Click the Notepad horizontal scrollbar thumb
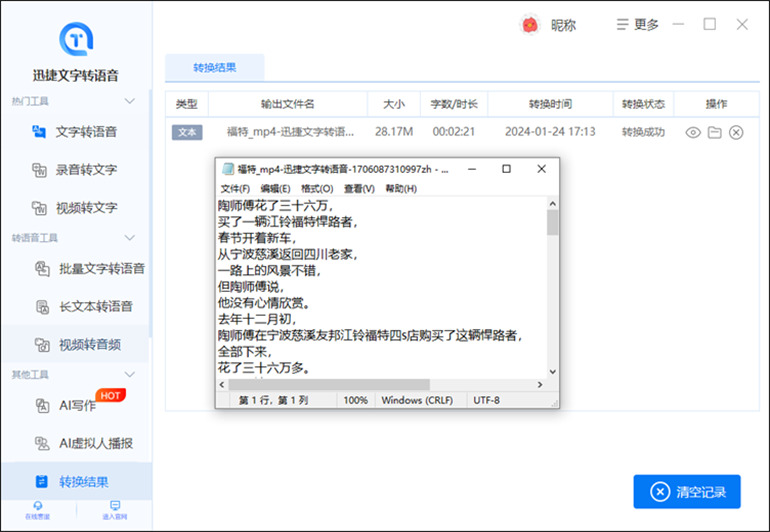The width and height of the screenshot is (770, 532). tap(329, 385)
